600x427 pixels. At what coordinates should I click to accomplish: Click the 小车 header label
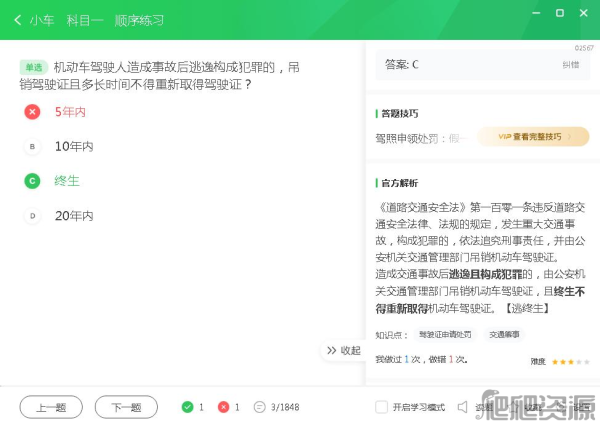pyautogui.click(x=42, y=20)
